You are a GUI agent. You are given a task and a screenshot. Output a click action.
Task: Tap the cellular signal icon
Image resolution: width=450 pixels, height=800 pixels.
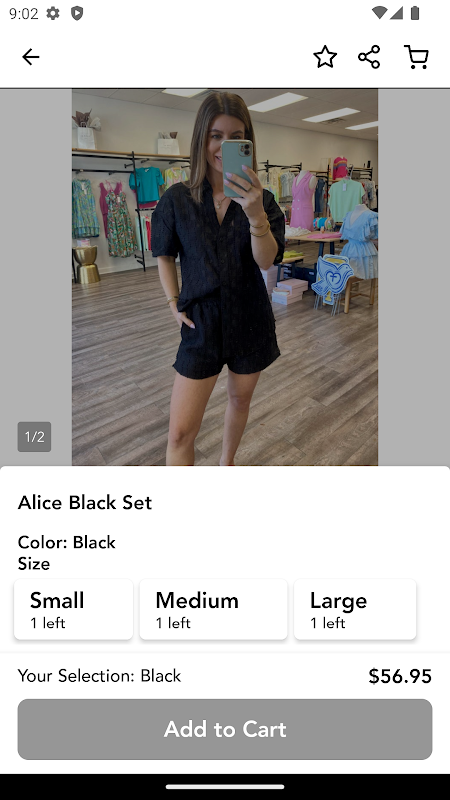coord(396,13)
